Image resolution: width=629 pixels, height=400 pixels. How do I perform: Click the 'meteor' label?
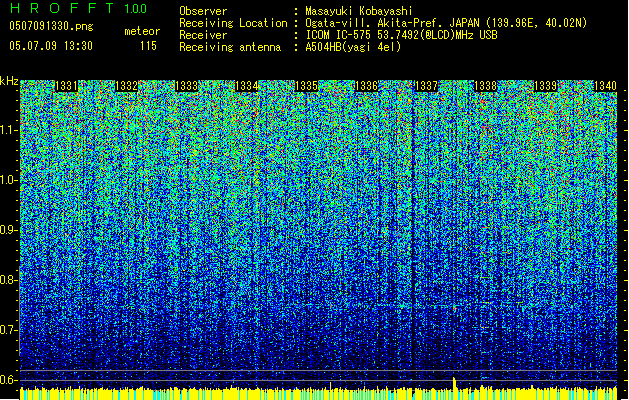[x=142, y=31]
